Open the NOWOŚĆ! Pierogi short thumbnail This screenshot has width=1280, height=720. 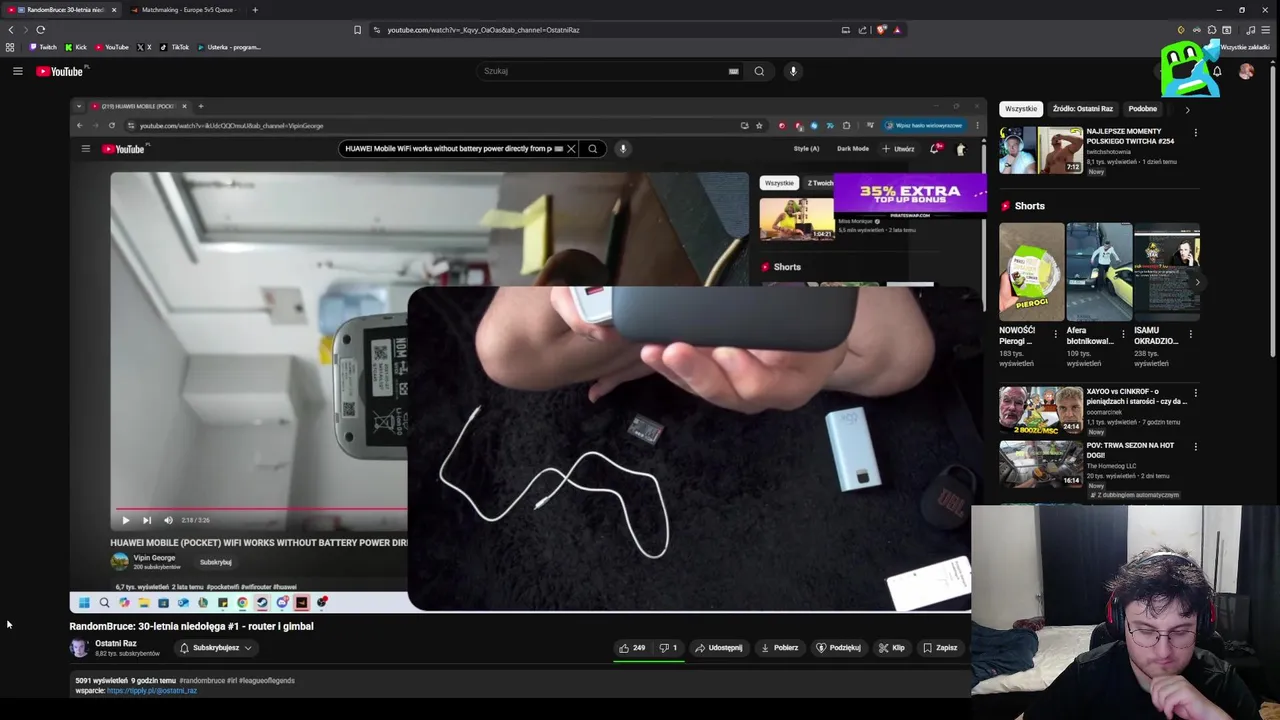[1032, 272]
